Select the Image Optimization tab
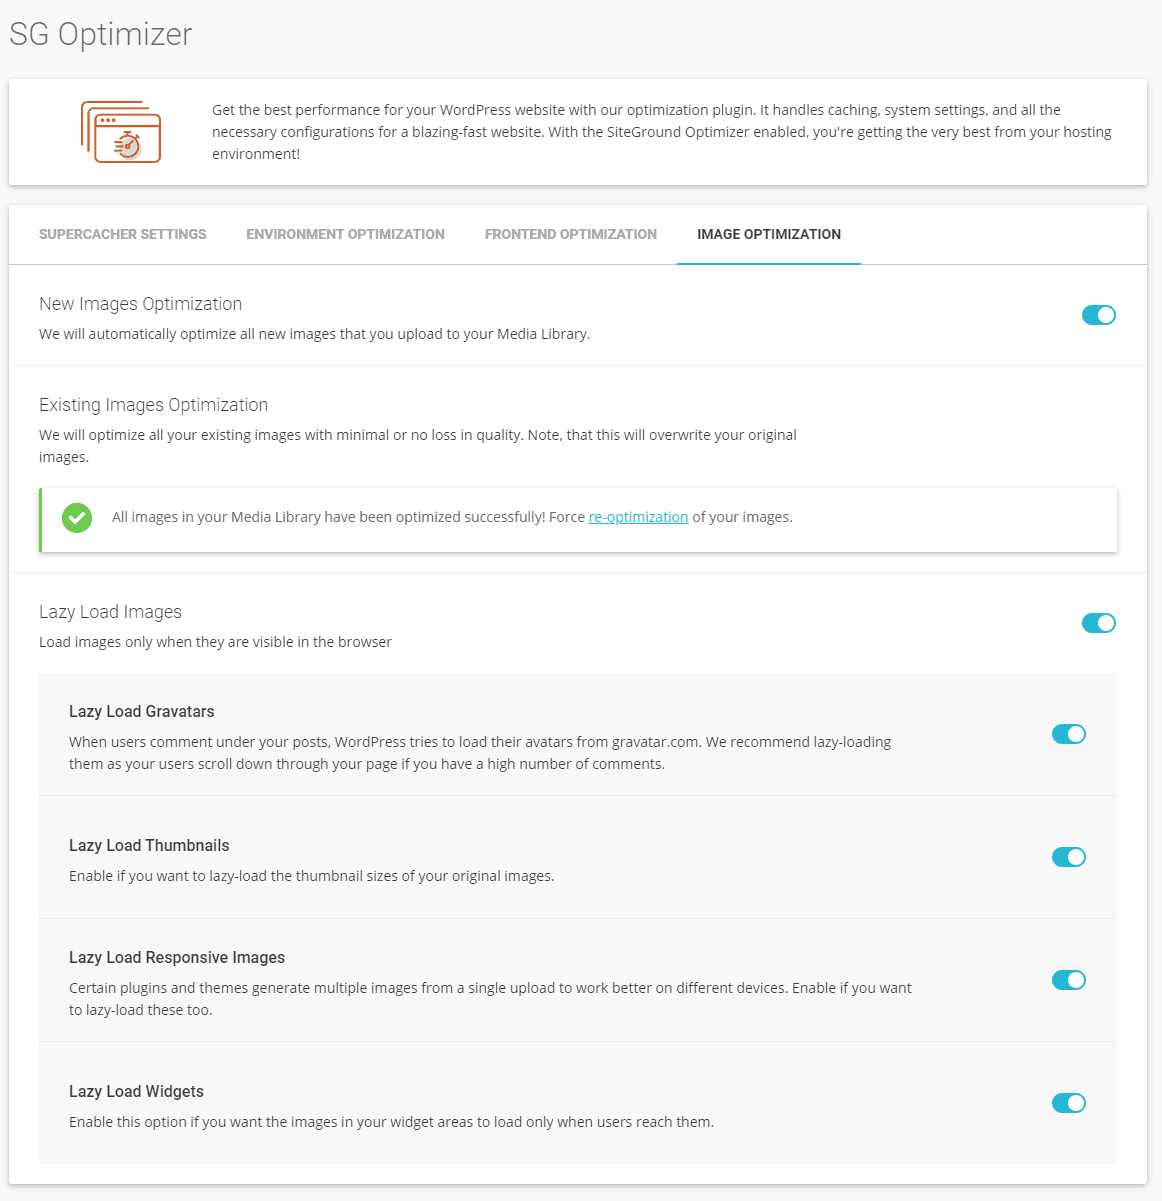The width and height of the screenshot is (1162, 1201). [769, 234]
